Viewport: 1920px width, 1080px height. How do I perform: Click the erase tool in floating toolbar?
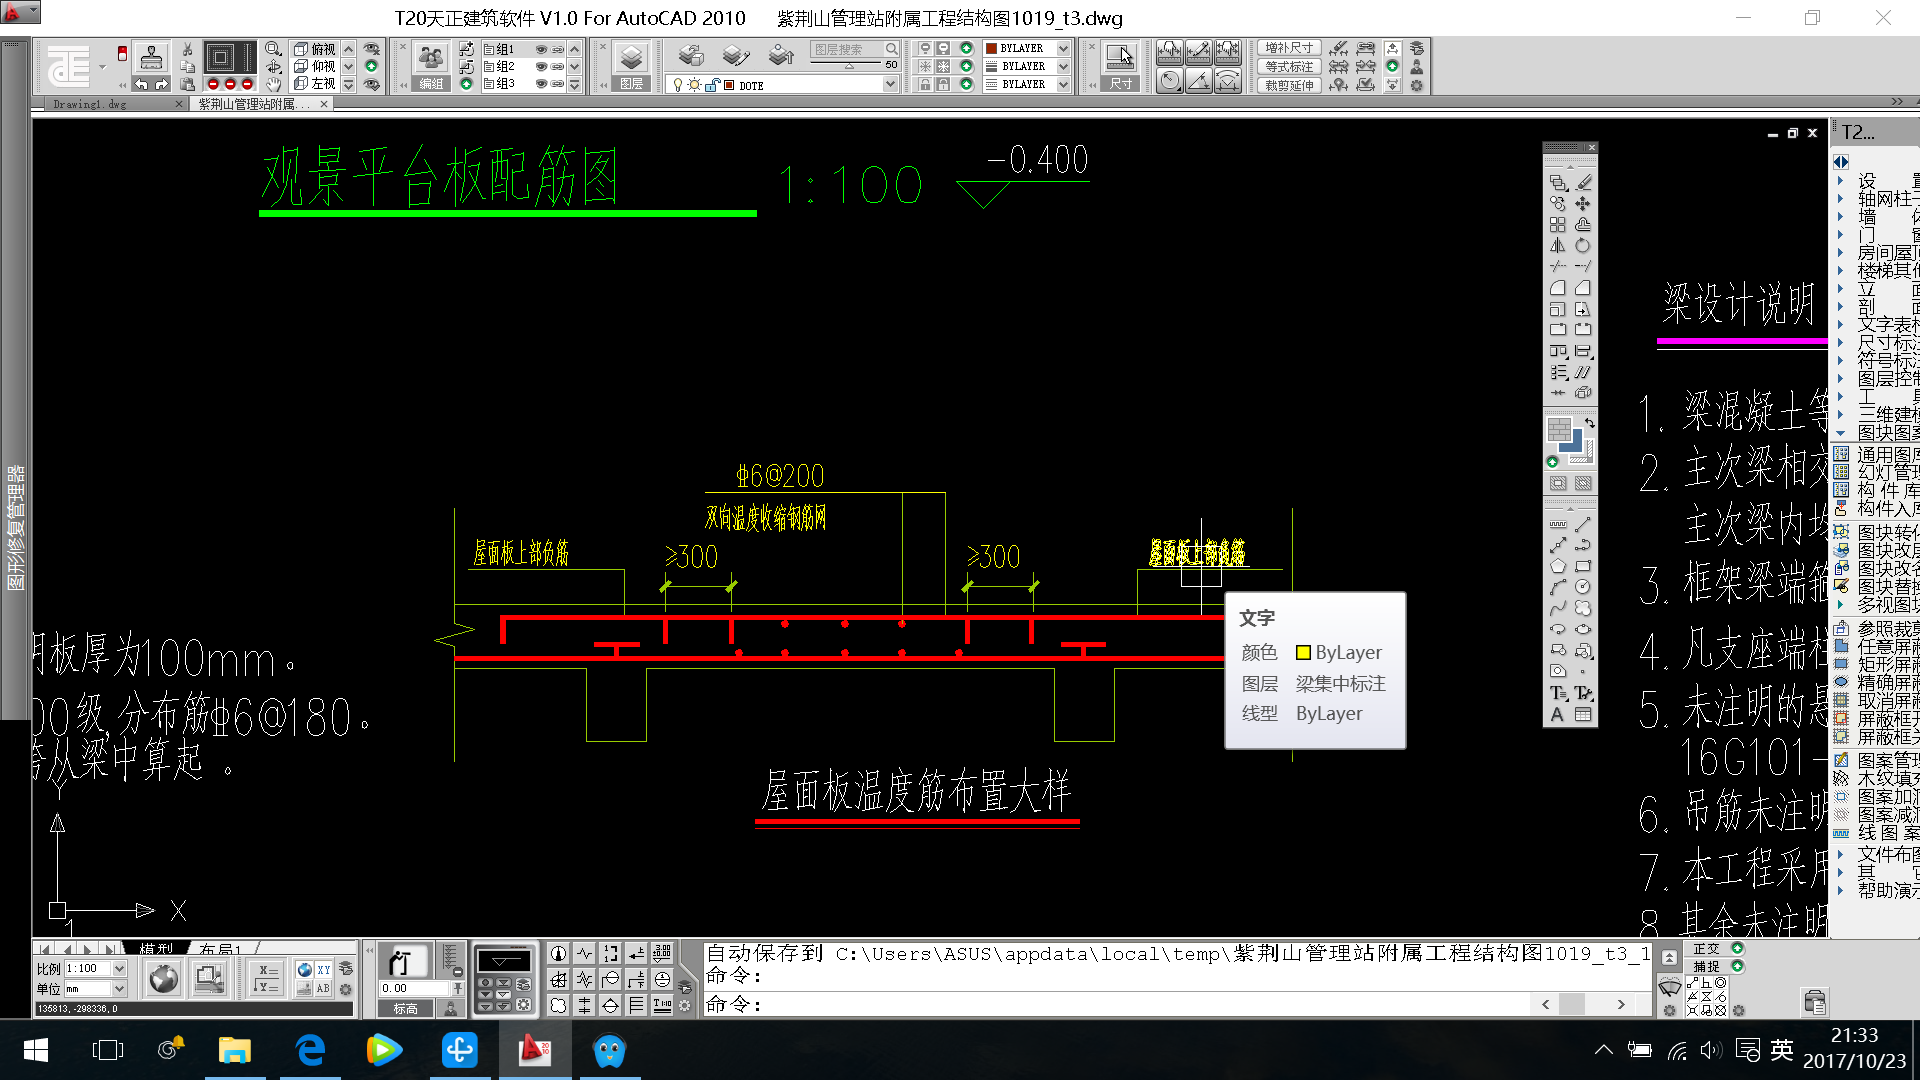pos(1584,182)
